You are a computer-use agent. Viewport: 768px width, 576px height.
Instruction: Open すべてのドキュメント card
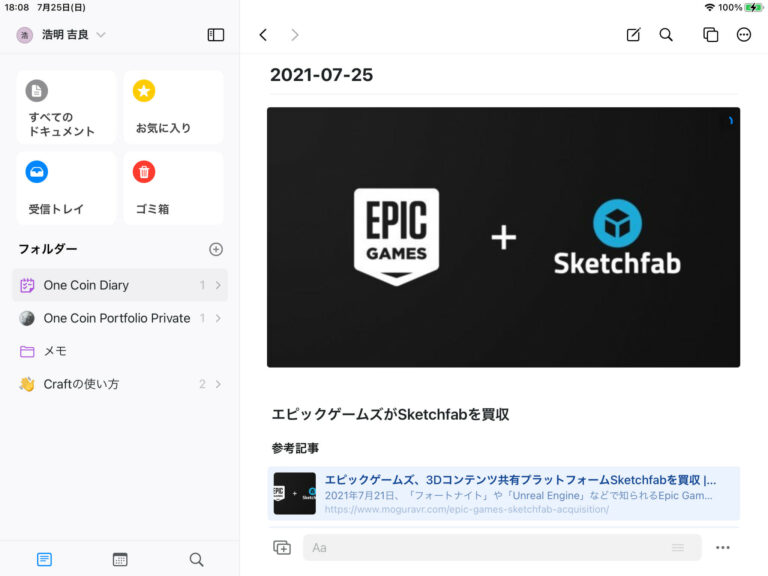point(66,107)
